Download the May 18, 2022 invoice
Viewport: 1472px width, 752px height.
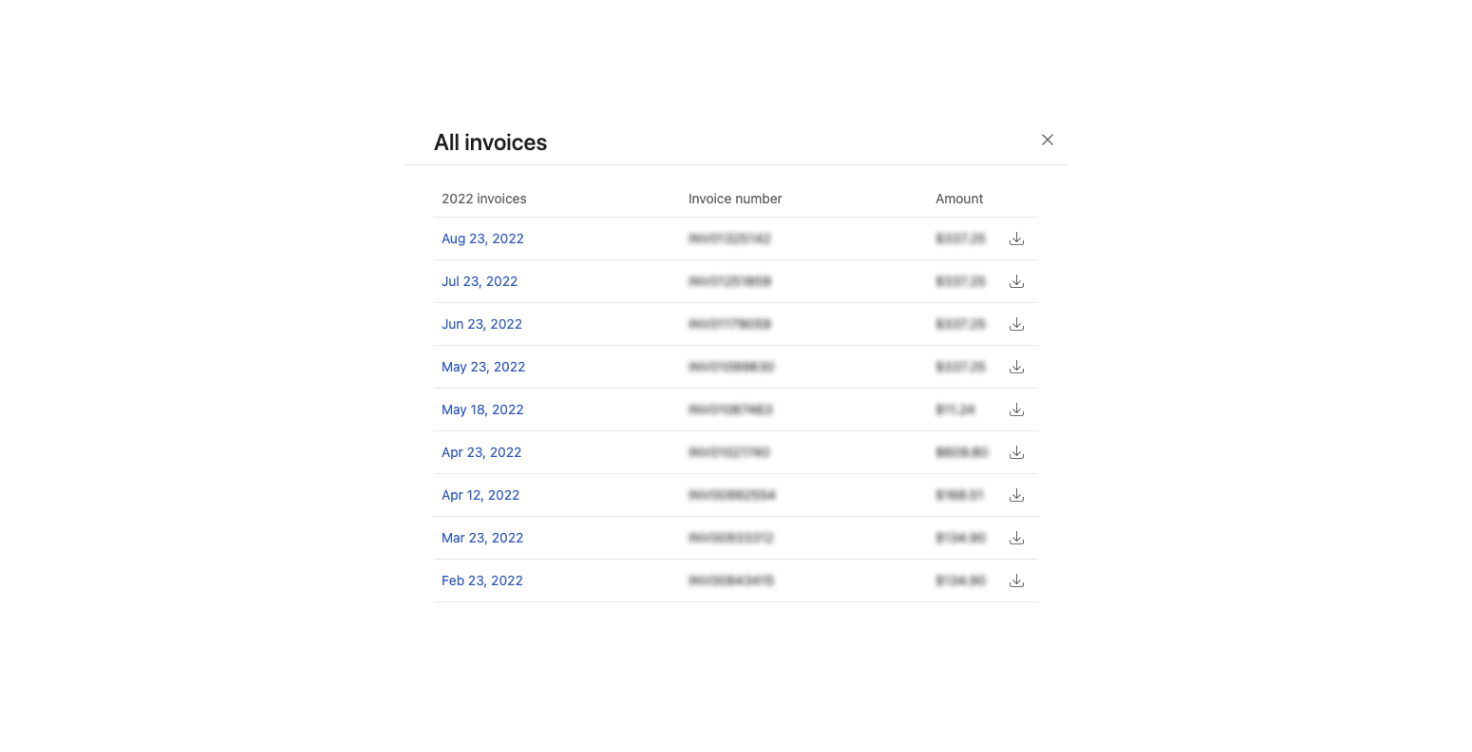pyautogui.click(x=1016, y=410)
